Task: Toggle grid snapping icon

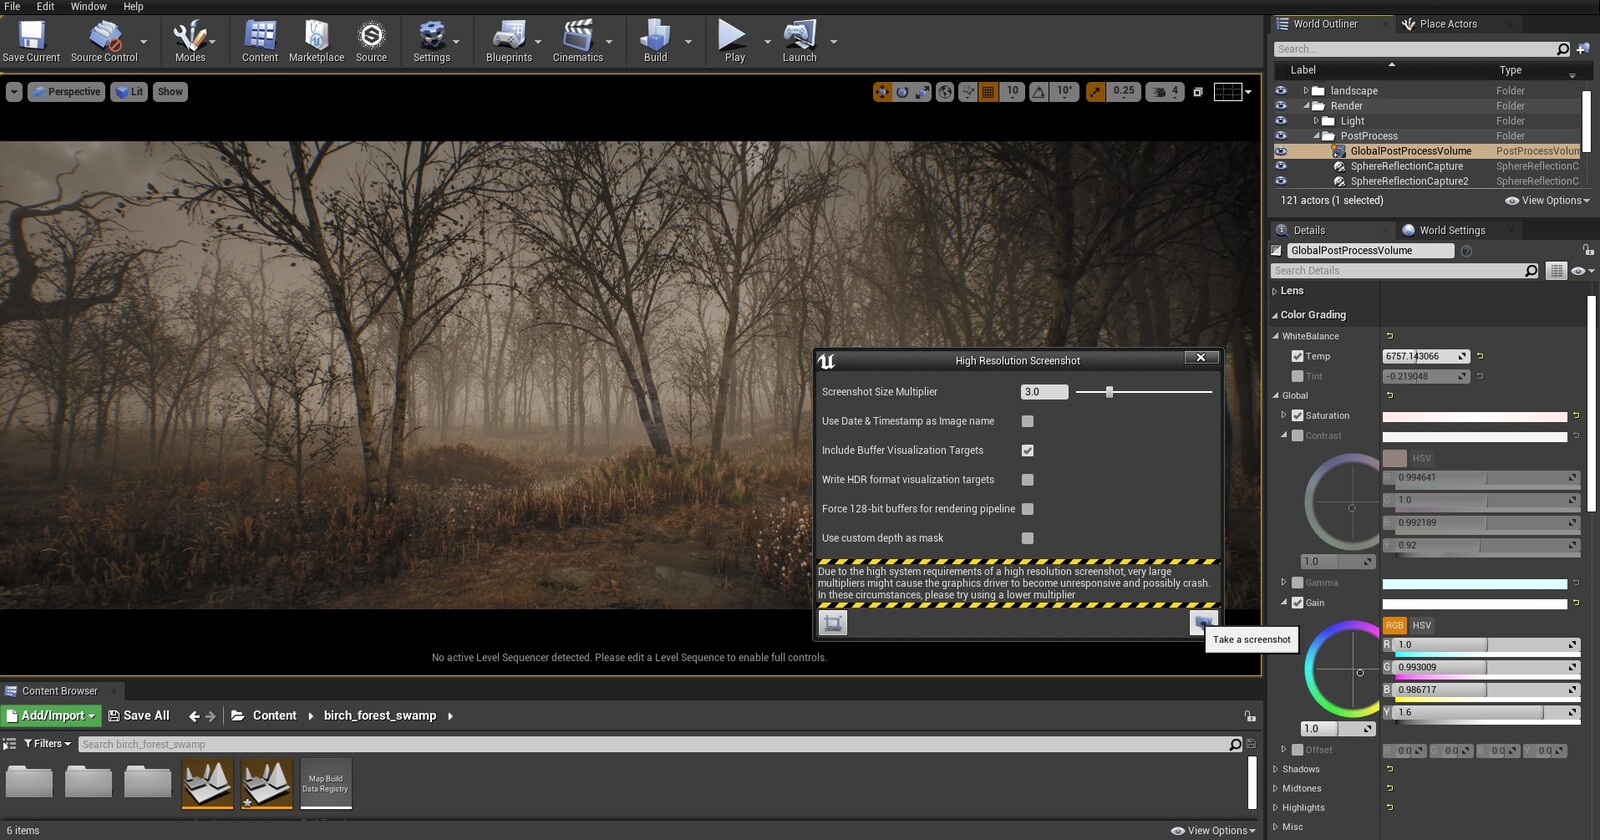Action: click(988, 92)
